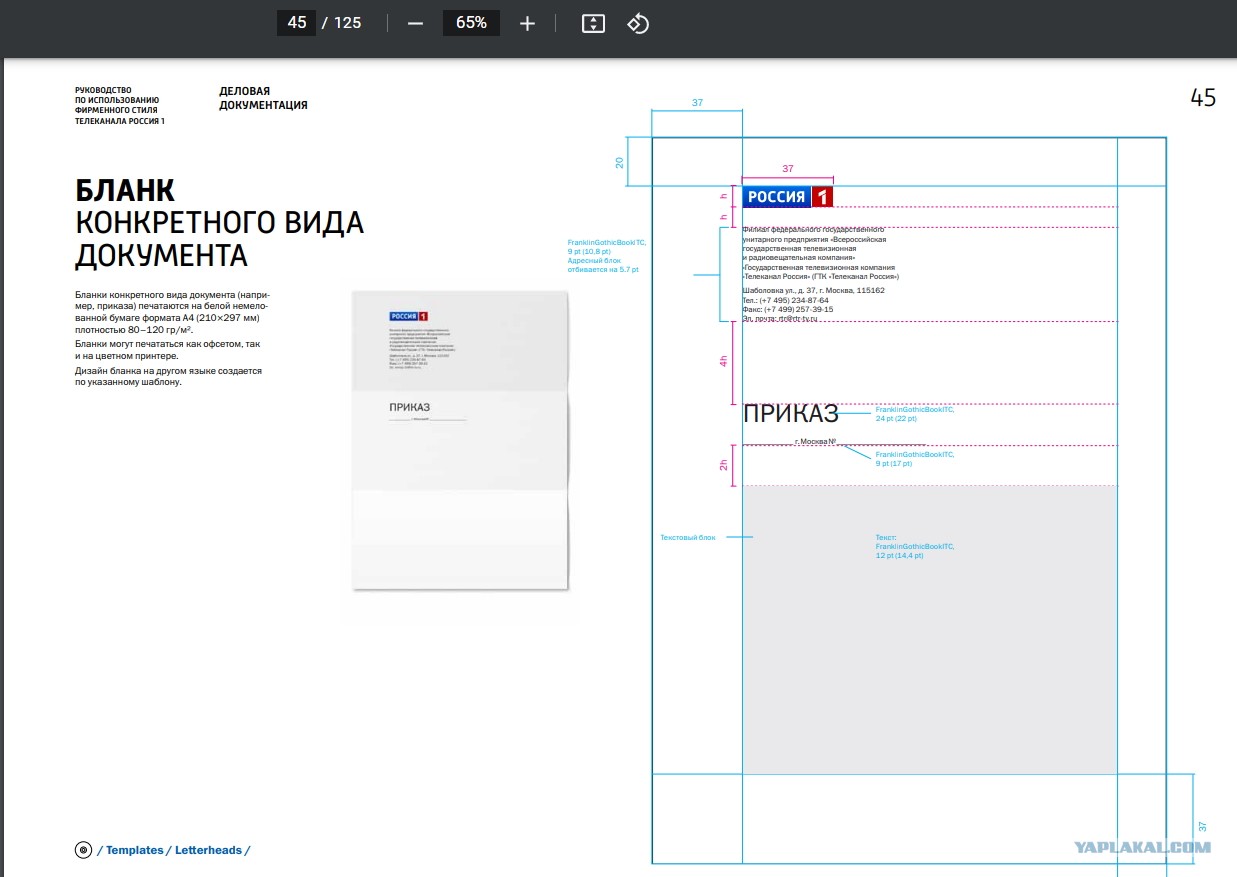Screen dimensions: 1237x877
Task: Click the Текстовый блок annotation label
Action: coord(688,538)
